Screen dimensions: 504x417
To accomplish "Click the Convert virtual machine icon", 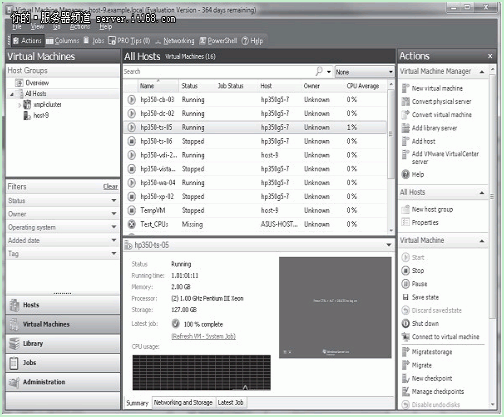I will (x=405, y=115).
